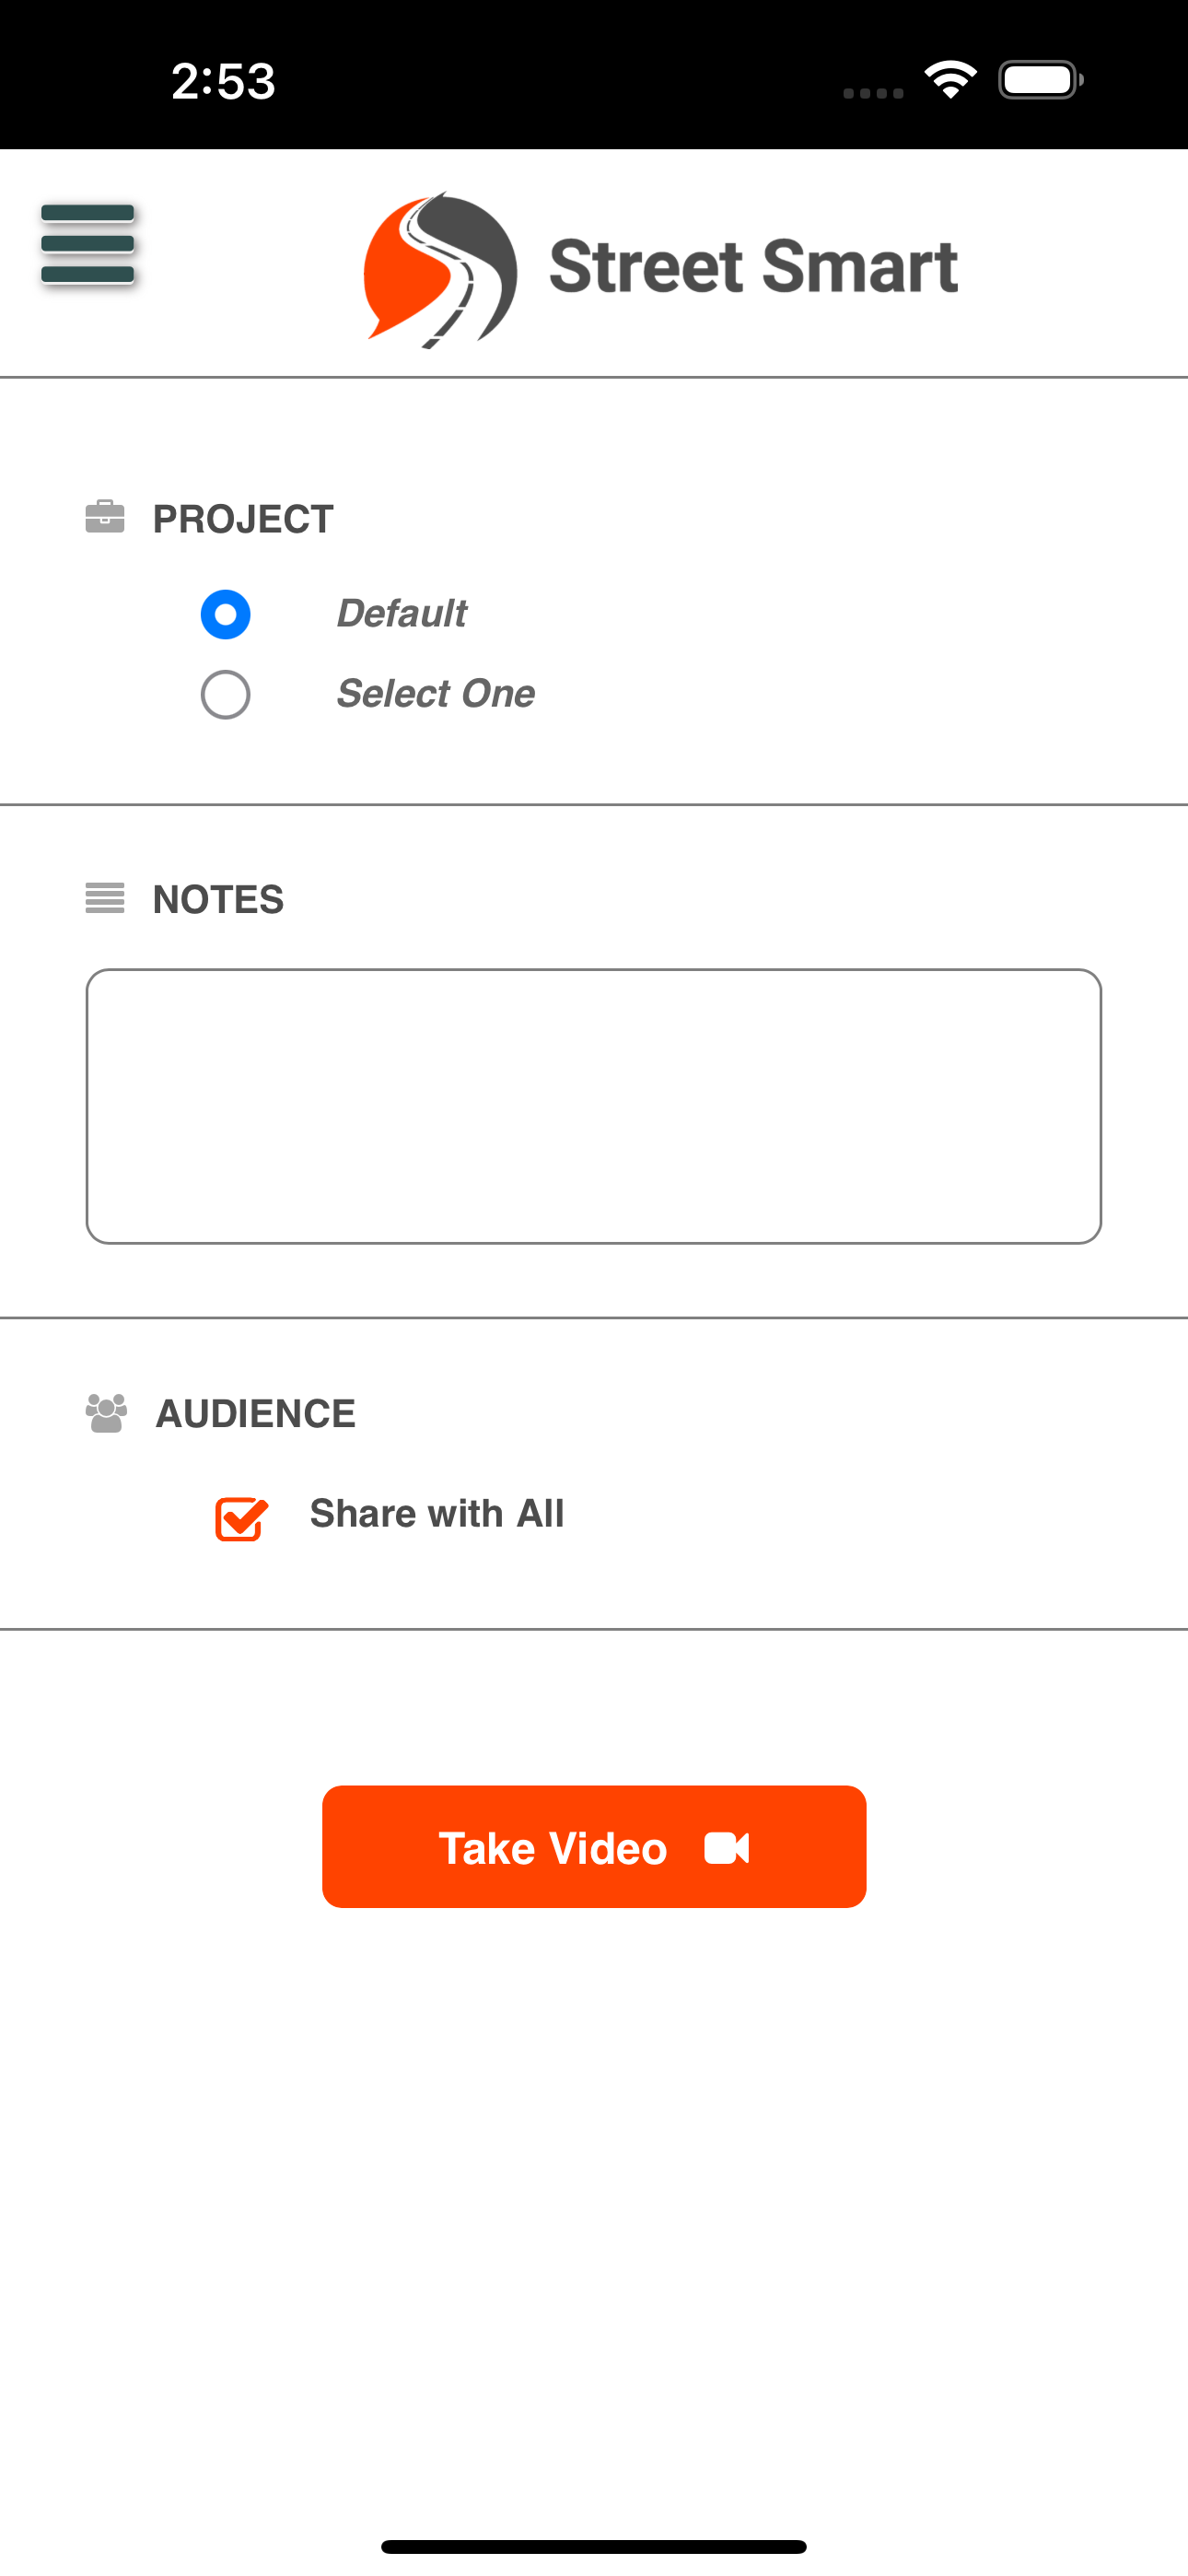Click inside the Notes text box
The height and width of the screenshot is (2576, 1188).
[594, 1106]
